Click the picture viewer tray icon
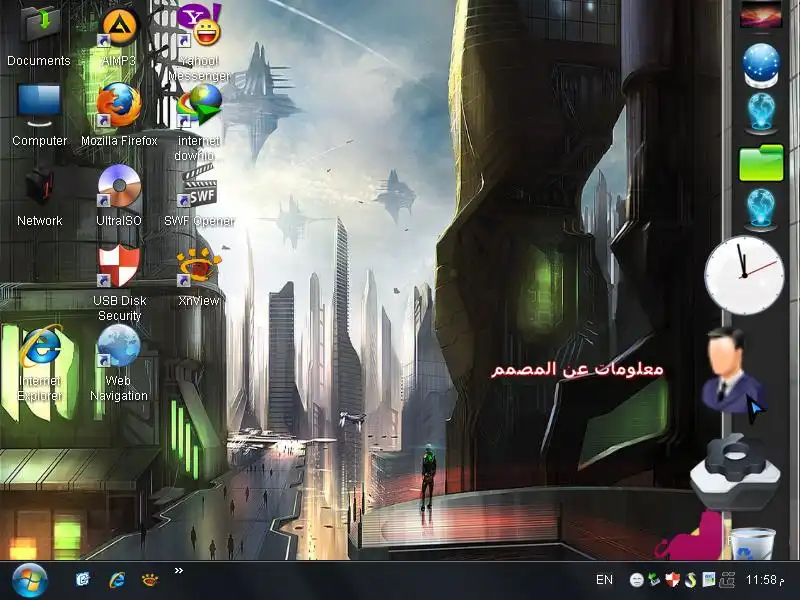 708,580
